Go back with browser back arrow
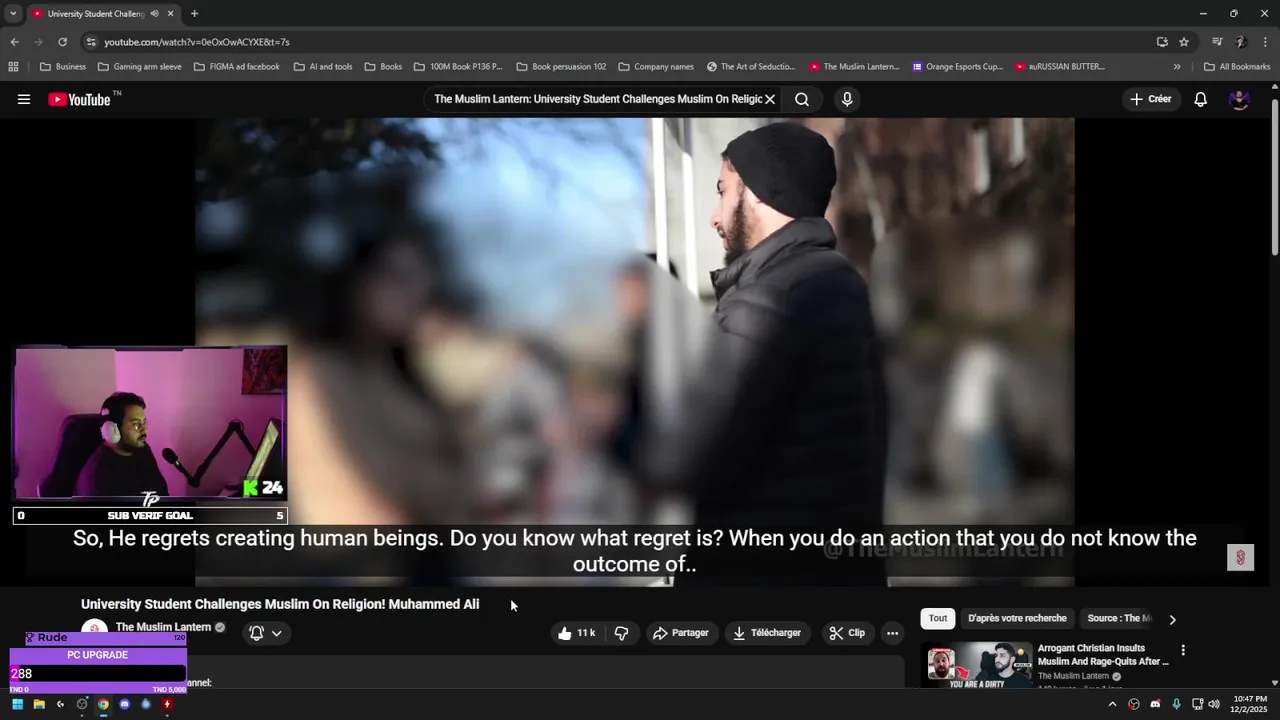1280x720 pixels. point(14,42)
